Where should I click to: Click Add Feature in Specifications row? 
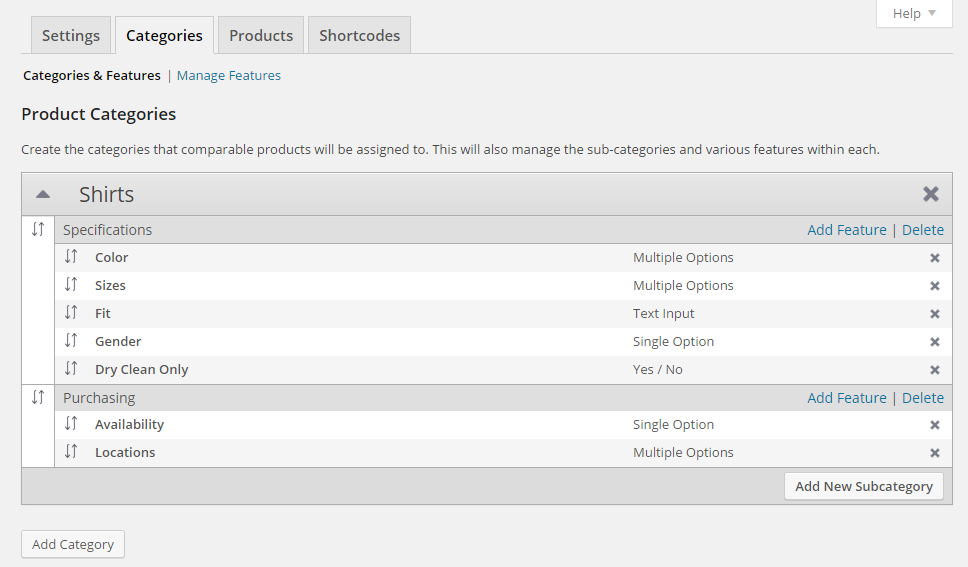[847, 230]
